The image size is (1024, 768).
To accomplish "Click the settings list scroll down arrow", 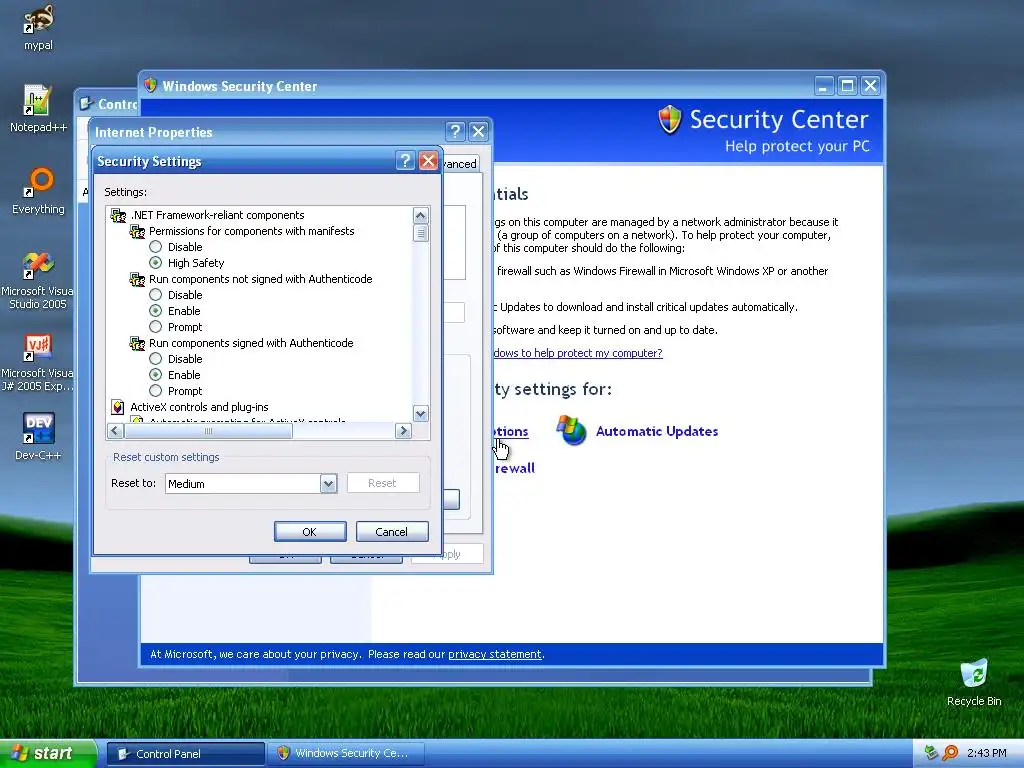I will (421, 413).
